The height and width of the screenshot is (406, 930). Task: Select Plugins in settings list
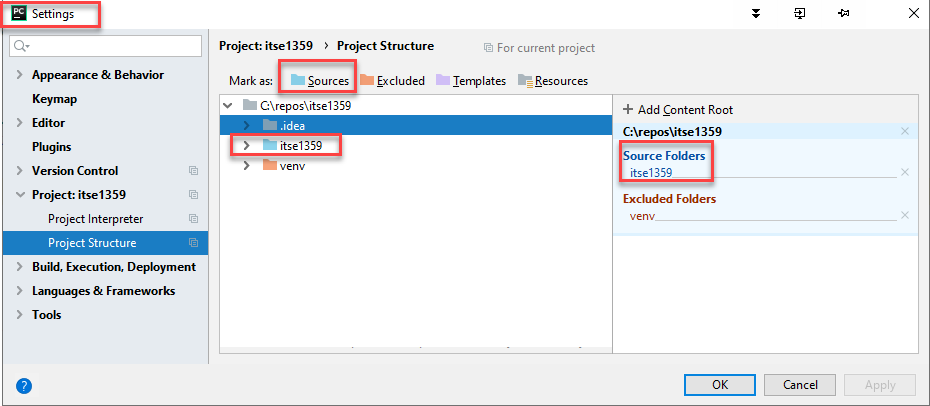(51, 147)
